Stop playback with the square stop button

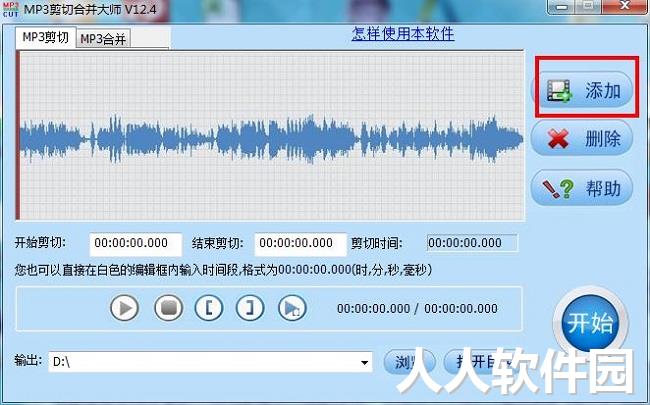168,308
